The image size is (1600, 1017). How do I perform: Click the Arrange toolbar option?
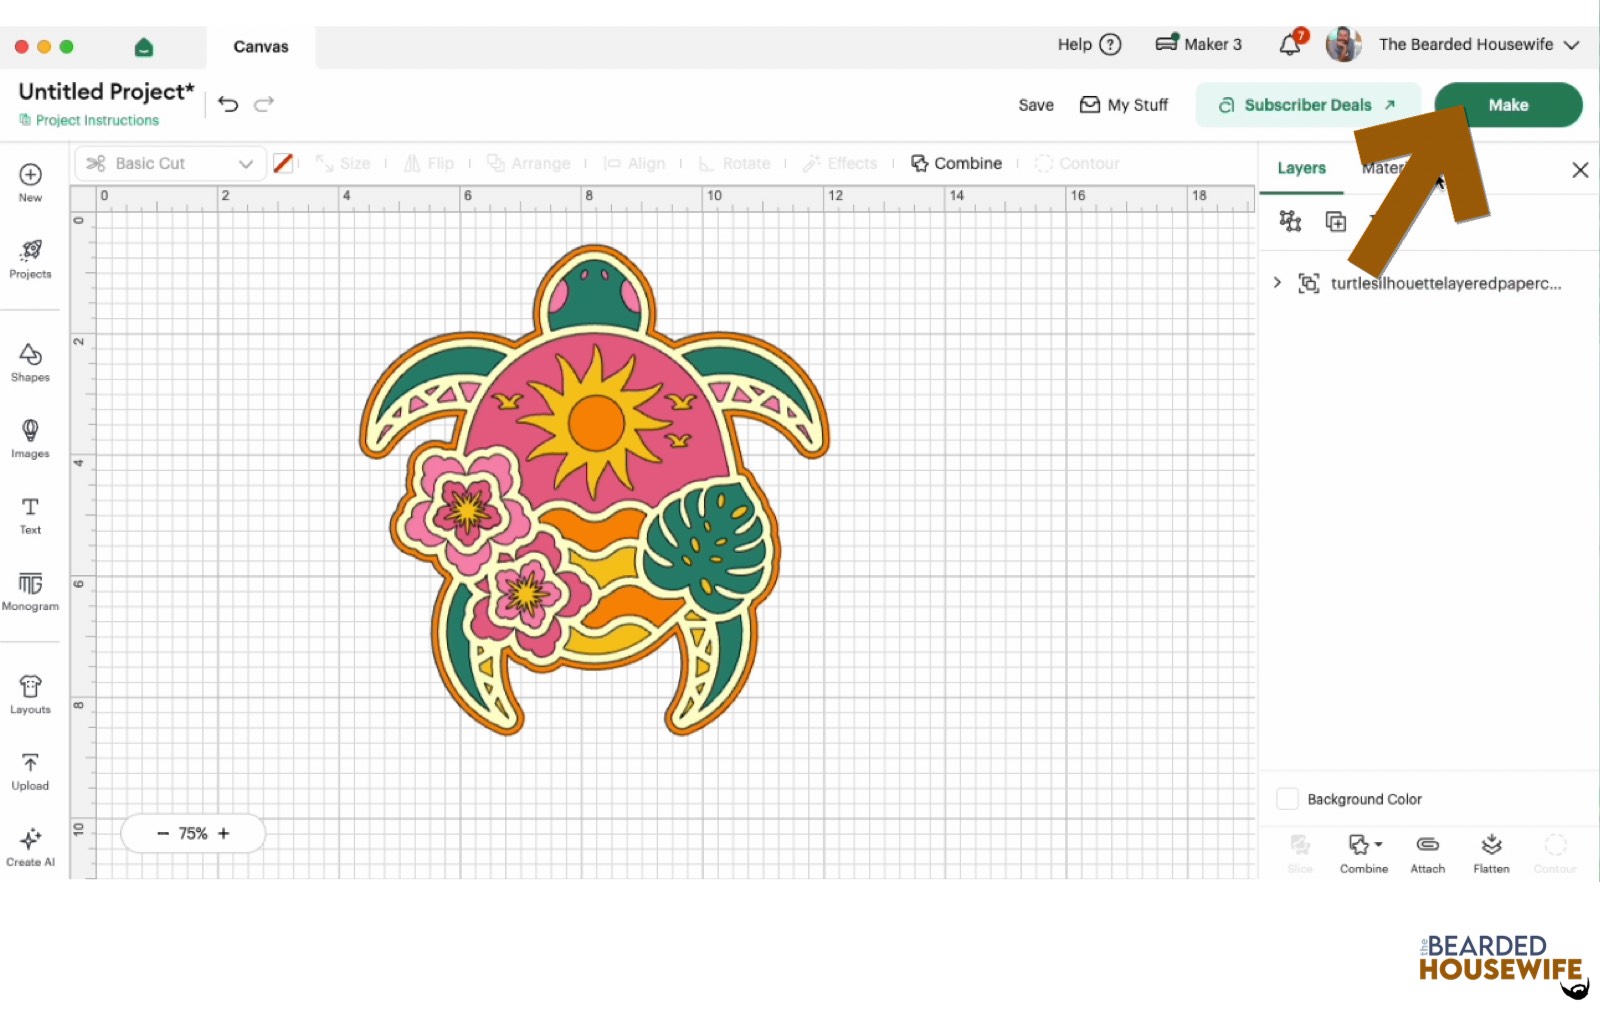528,163
